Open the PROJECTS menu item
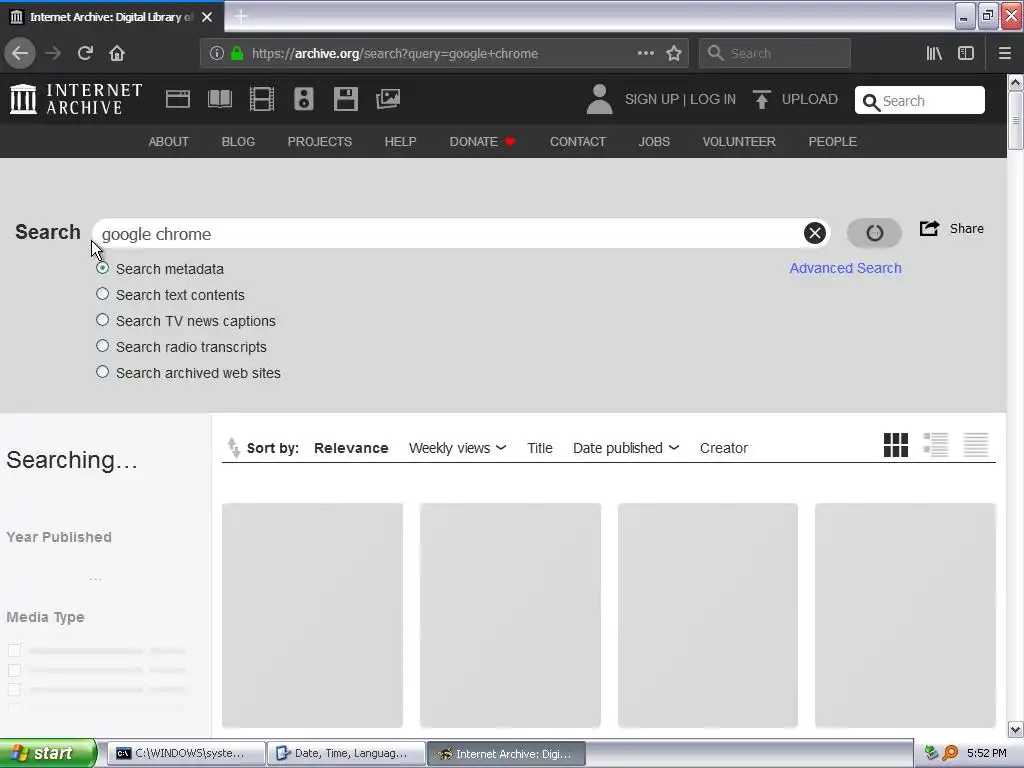Viewport: 1024px width, 768px height. [320, 142]
